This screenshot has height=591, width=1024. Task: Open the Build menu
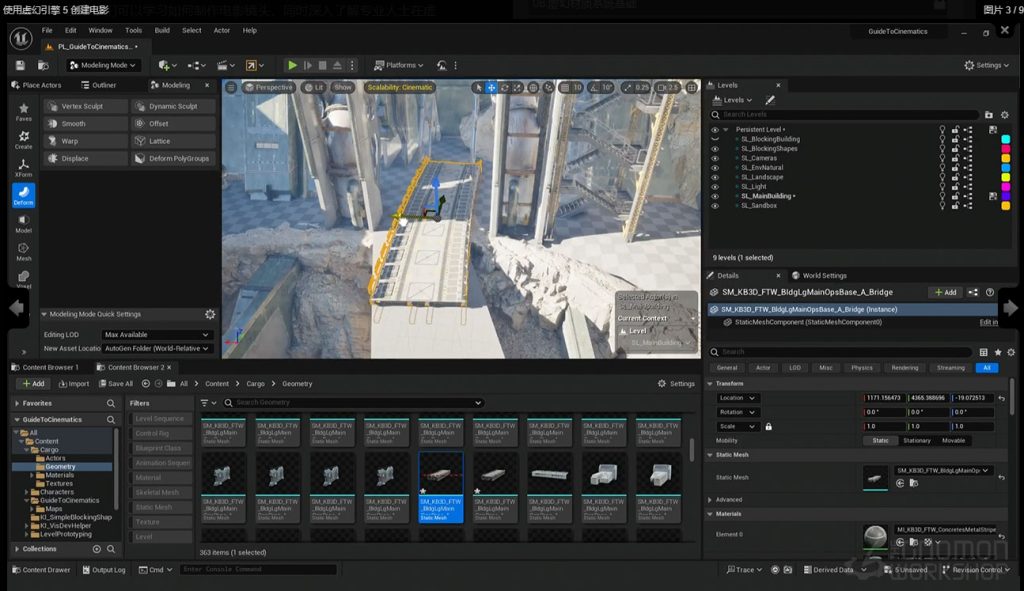tap(162, 30)
